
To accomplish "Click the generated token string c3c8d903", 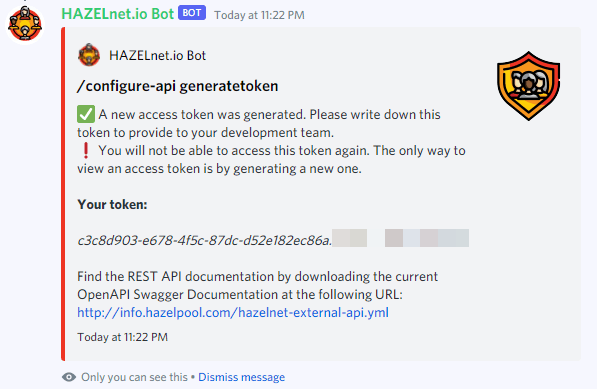I will pyautogui.click(x=204, y=241).
